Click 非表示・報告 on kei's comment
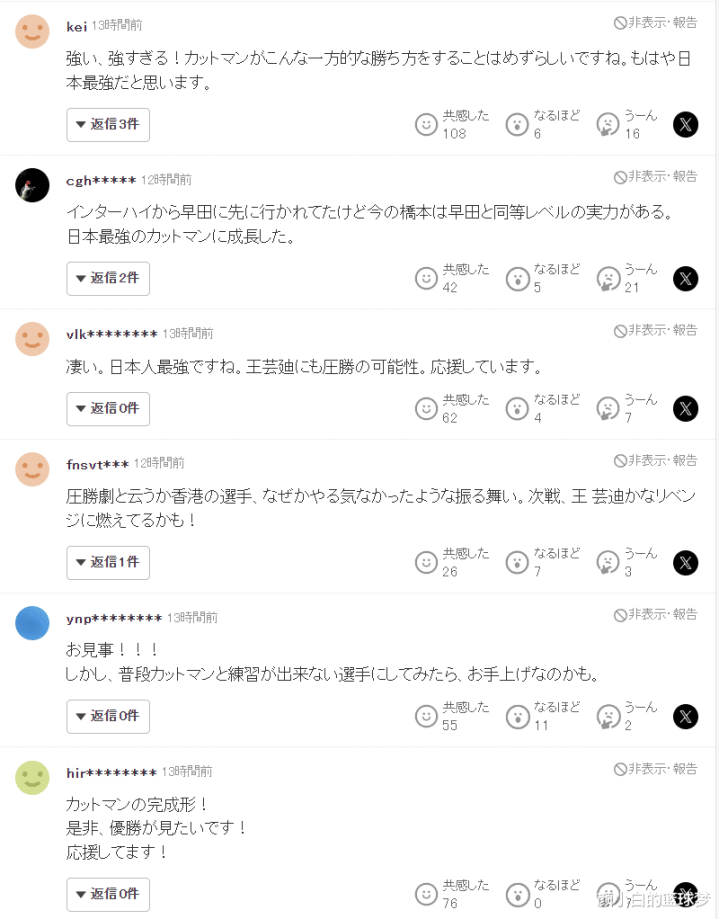719x919 pixels. [x=656, y=22]
